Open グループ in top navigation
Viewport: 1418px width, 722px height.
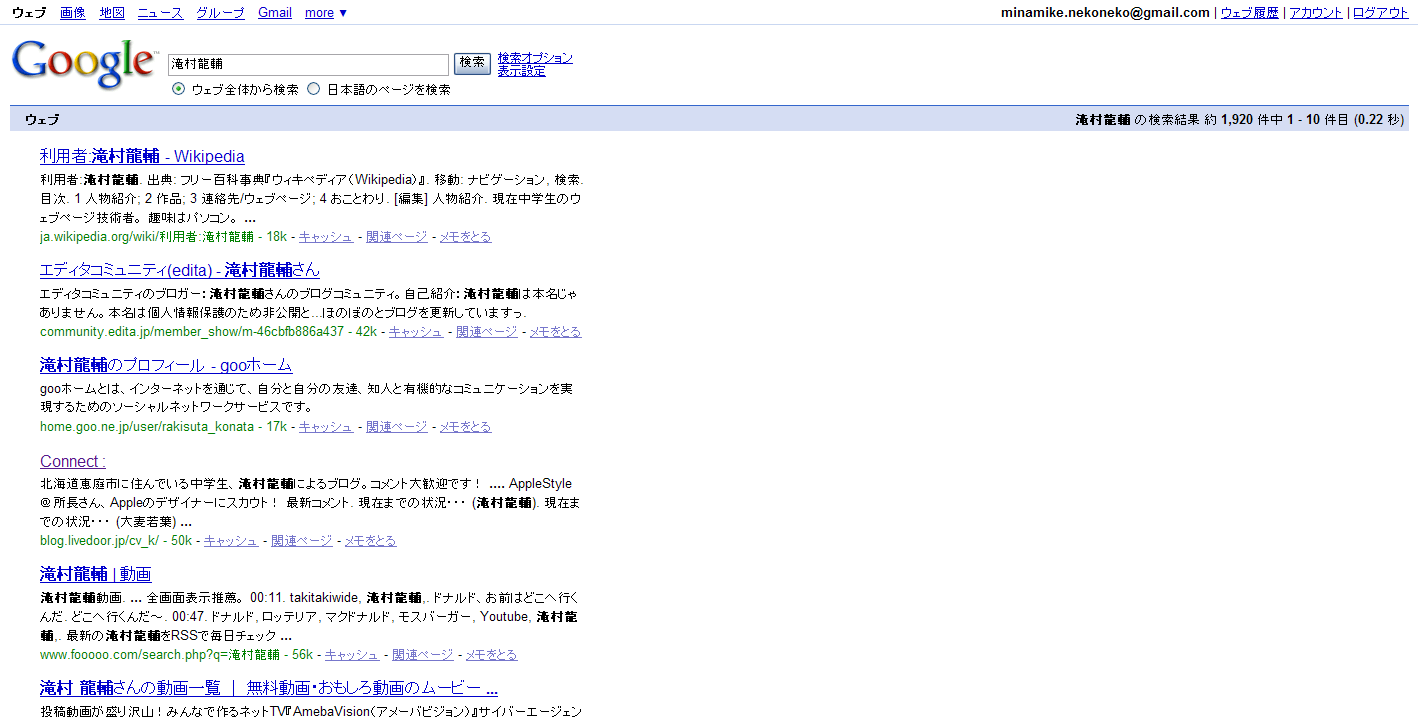point(220,13)
